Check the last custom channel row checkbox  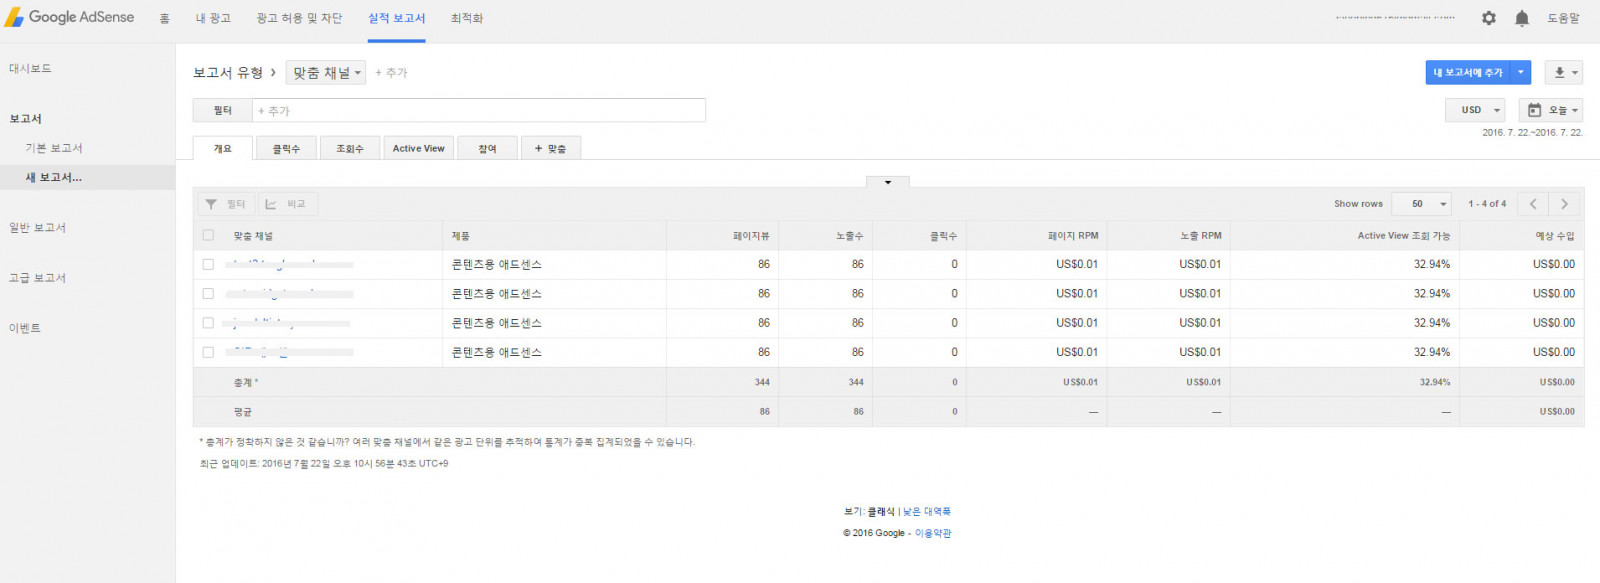pyautogui.click(x=208, y=352)
